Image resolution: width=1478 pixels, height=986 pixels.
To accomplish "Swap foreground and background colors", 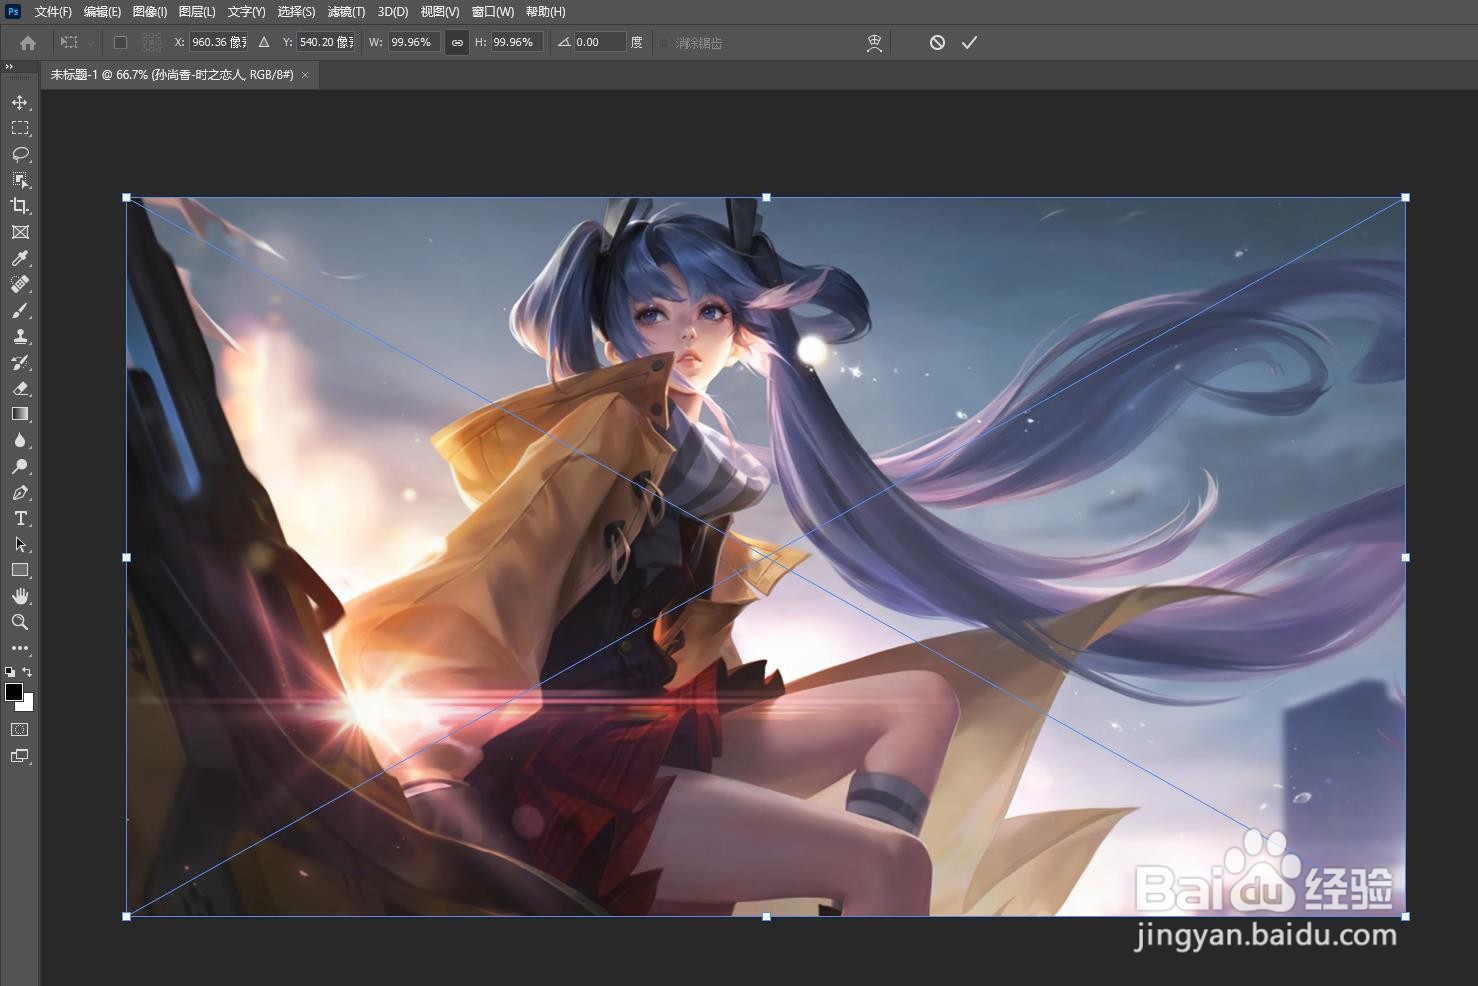I will [x=27, y=672].
